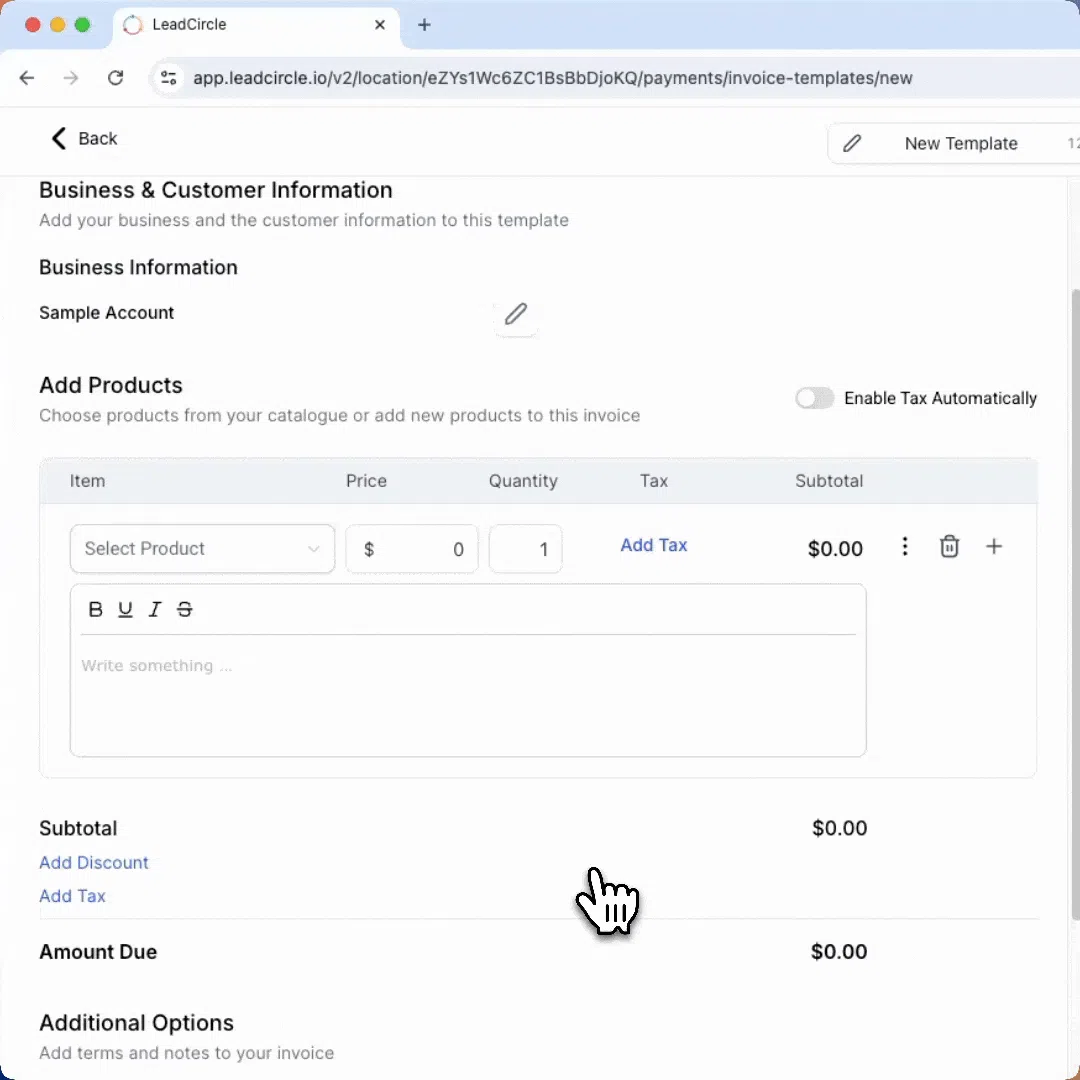Reload the page in the browser
The image size is (1080, 1080).
coord(116,78)
